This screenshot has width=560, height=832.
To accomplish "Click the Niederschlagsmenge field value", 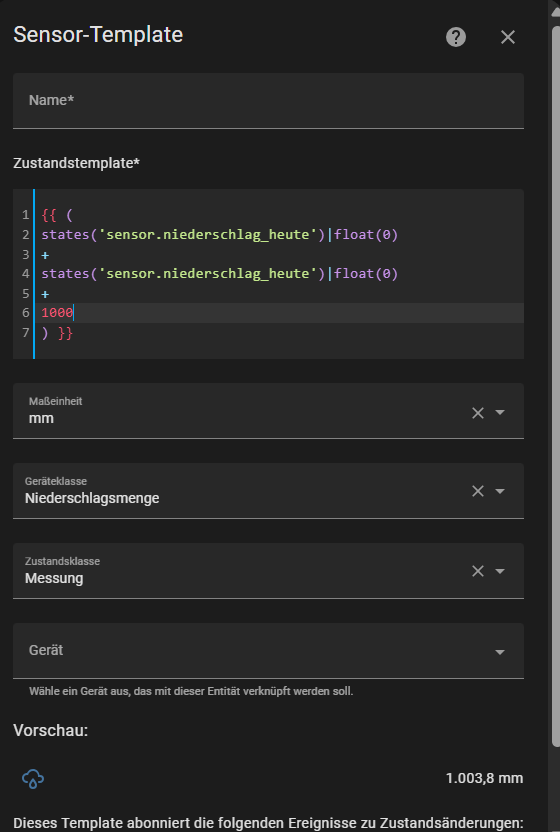I will coord(92,498).
